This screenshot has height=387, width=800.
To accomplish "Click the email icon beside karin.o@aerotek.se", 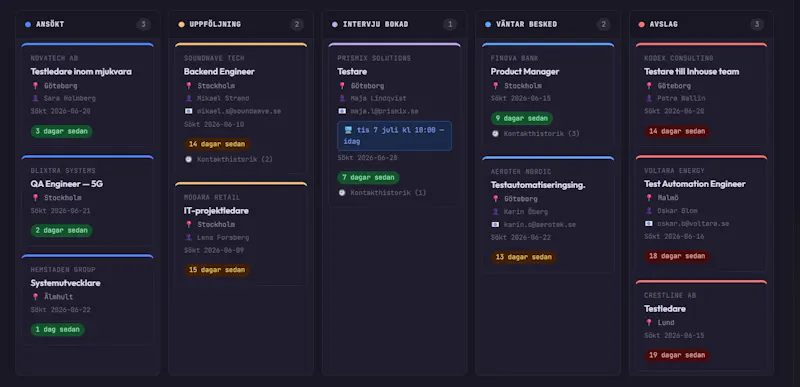I will 495,224.
